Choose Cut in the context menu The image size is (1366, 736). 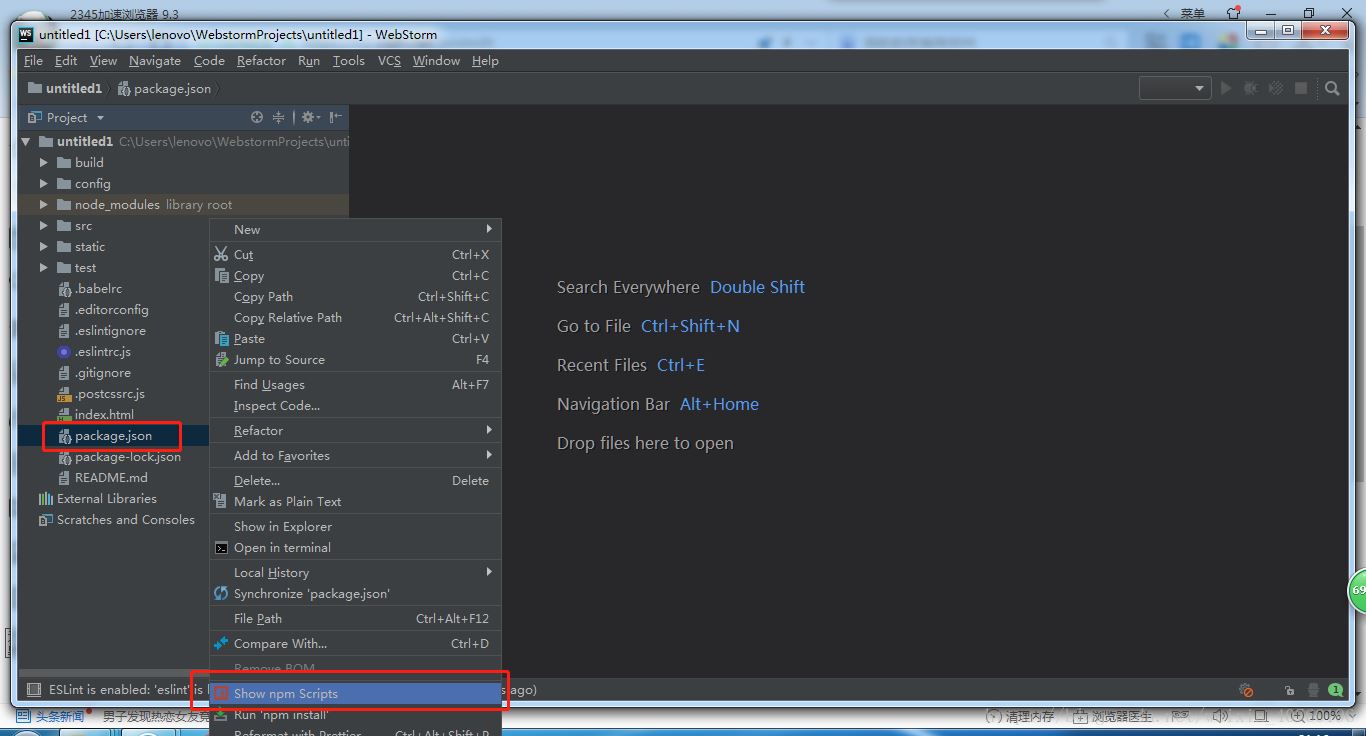click(x=355, y=255)
